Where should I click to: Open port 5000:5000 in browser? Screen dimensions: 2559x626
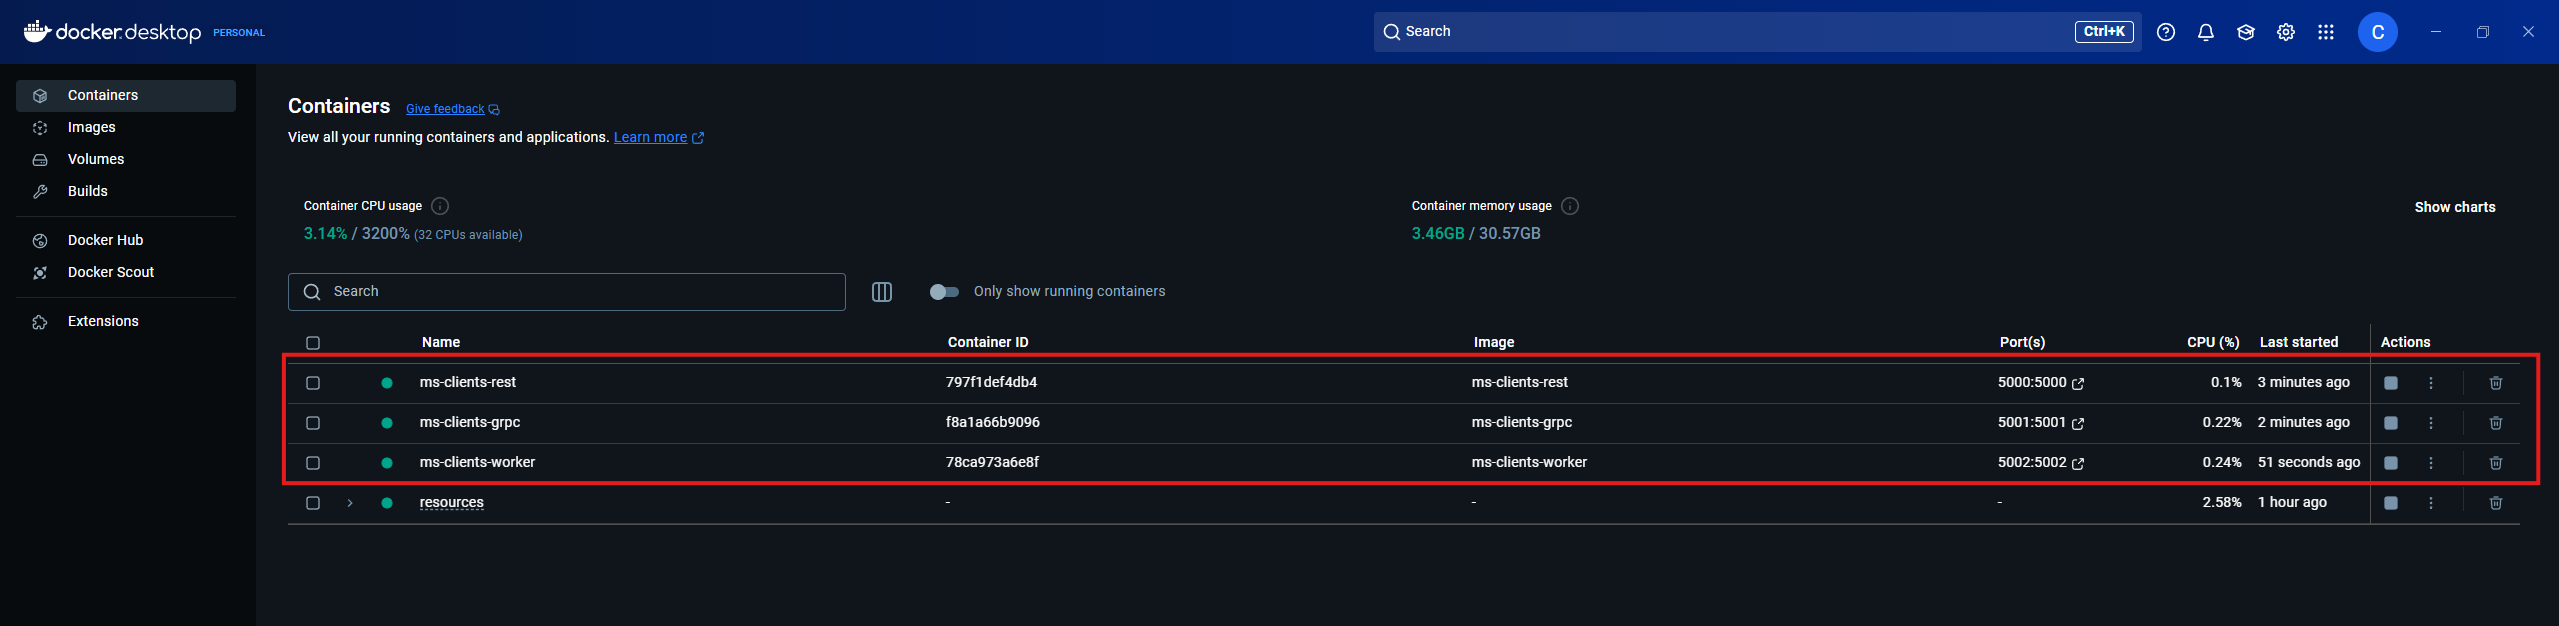(x=2041, y=383)
